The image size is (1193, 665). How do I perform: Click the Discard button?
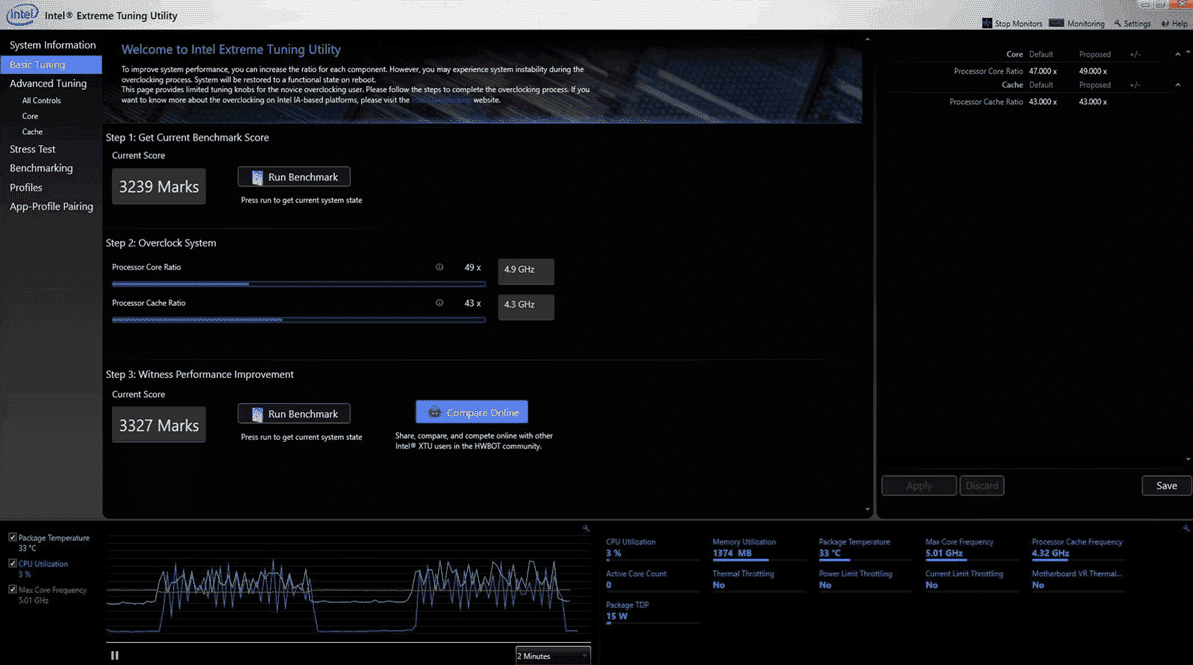click(981, 485)
